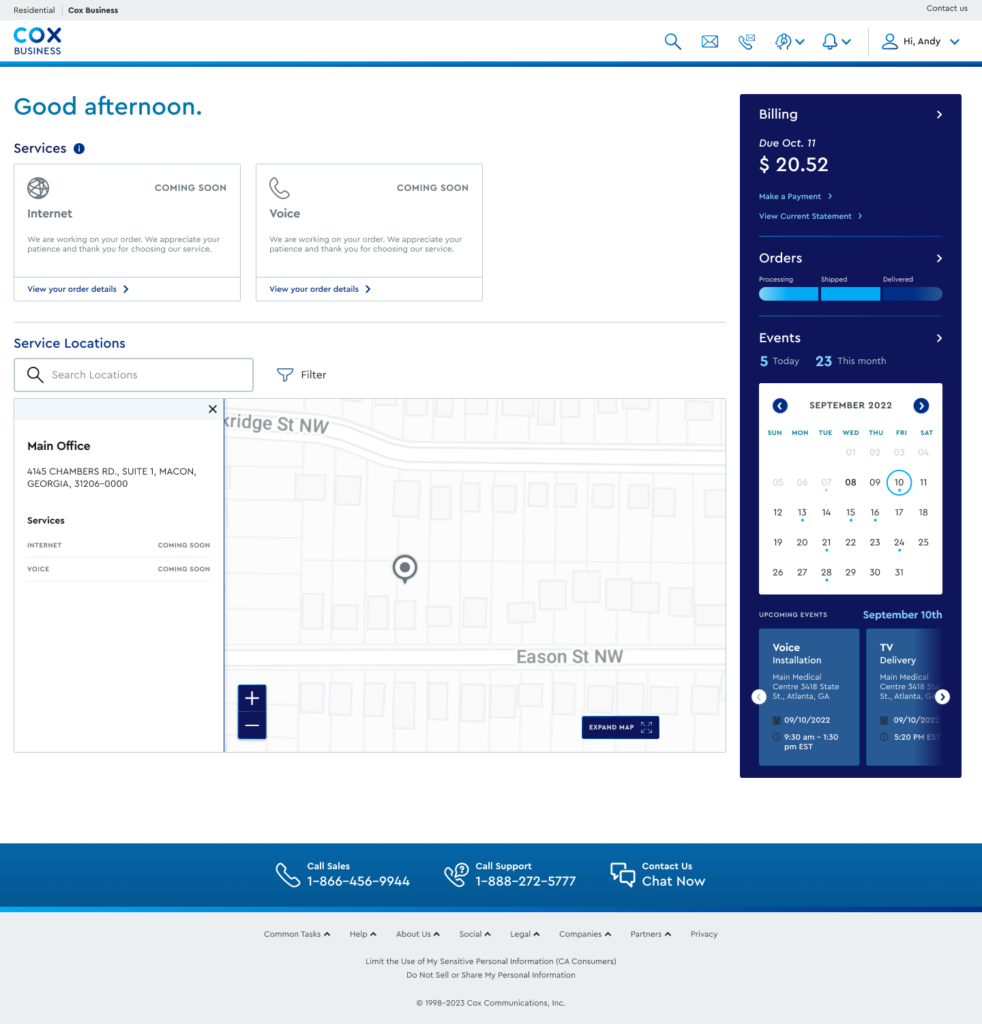
Task: Go to next month in calendar
Action: tap(921, 406)
